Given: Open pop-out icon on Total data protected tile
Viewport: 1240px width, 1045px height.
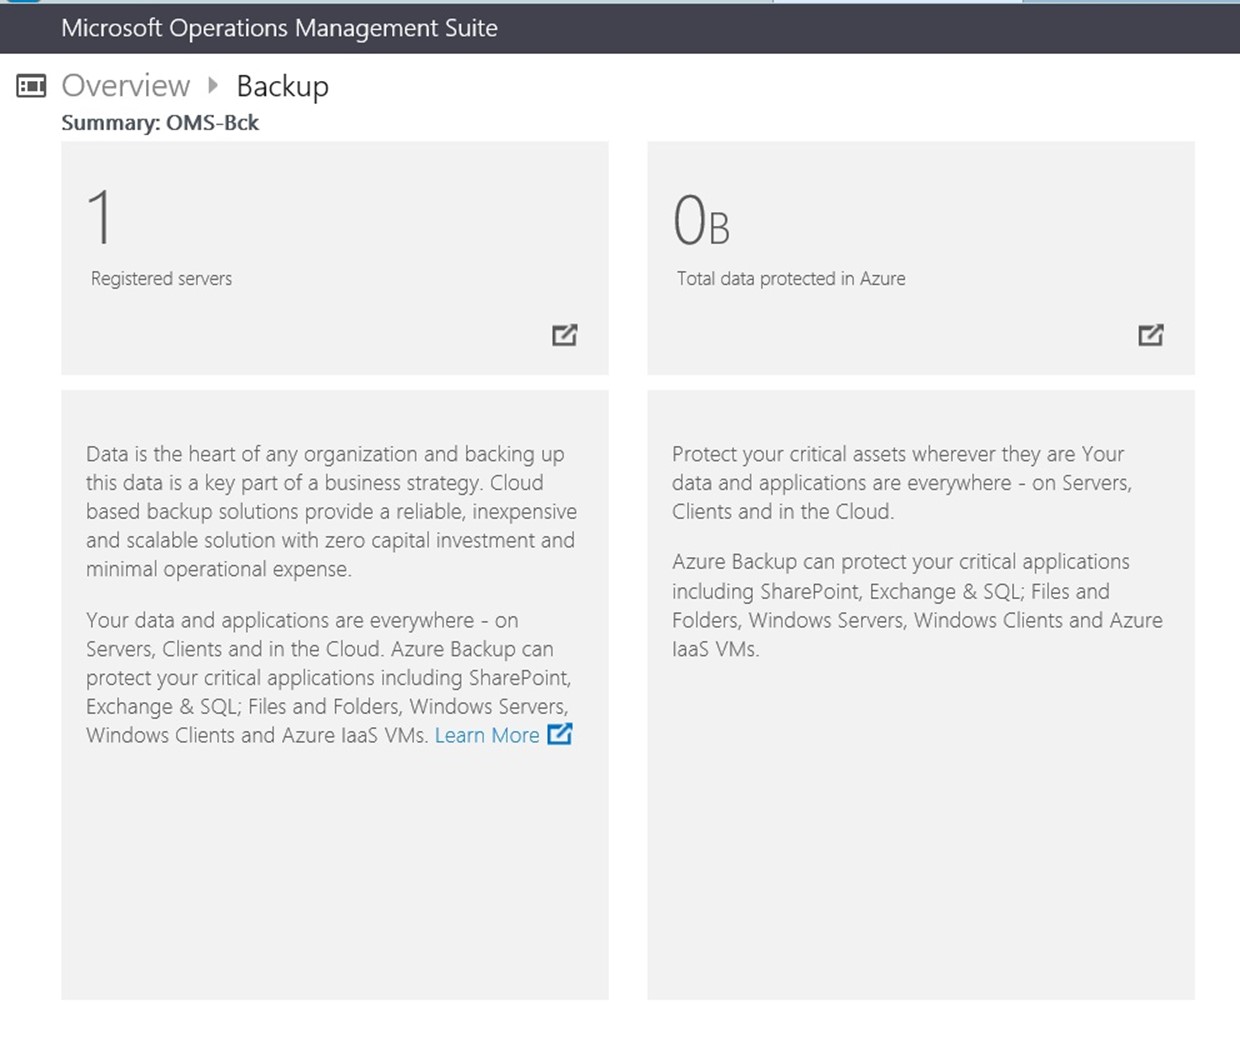Looking at the screenshot, I should point(1151,335).
